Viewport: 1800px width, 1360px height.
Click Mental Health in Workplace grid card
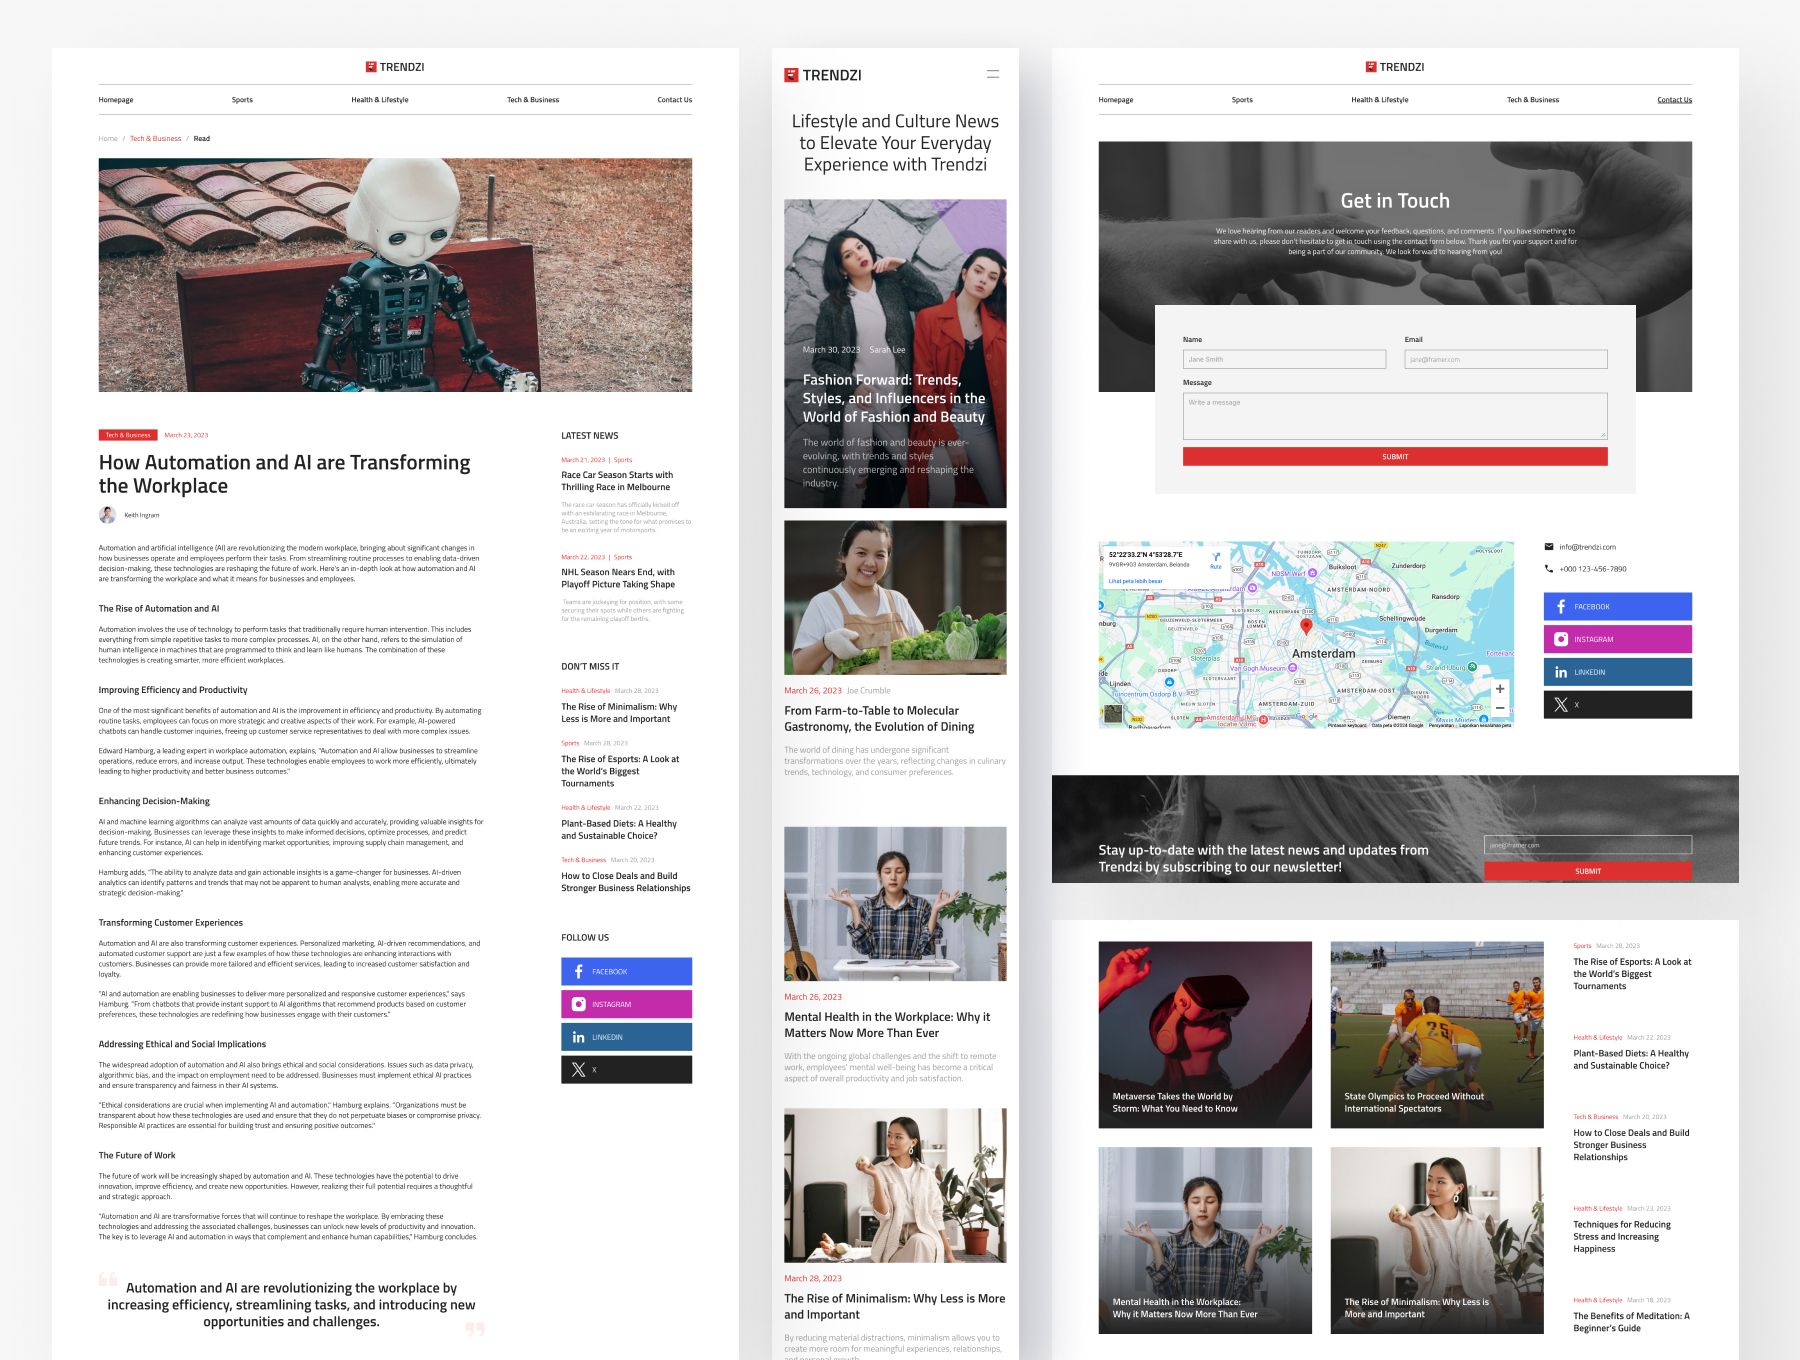click(1205, 1240)
